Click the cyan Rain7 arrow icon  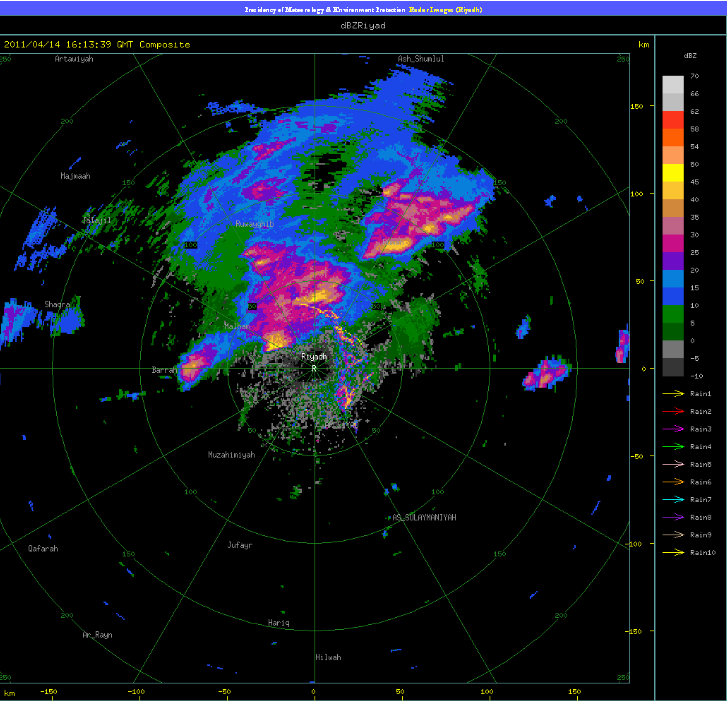(673, 500)
